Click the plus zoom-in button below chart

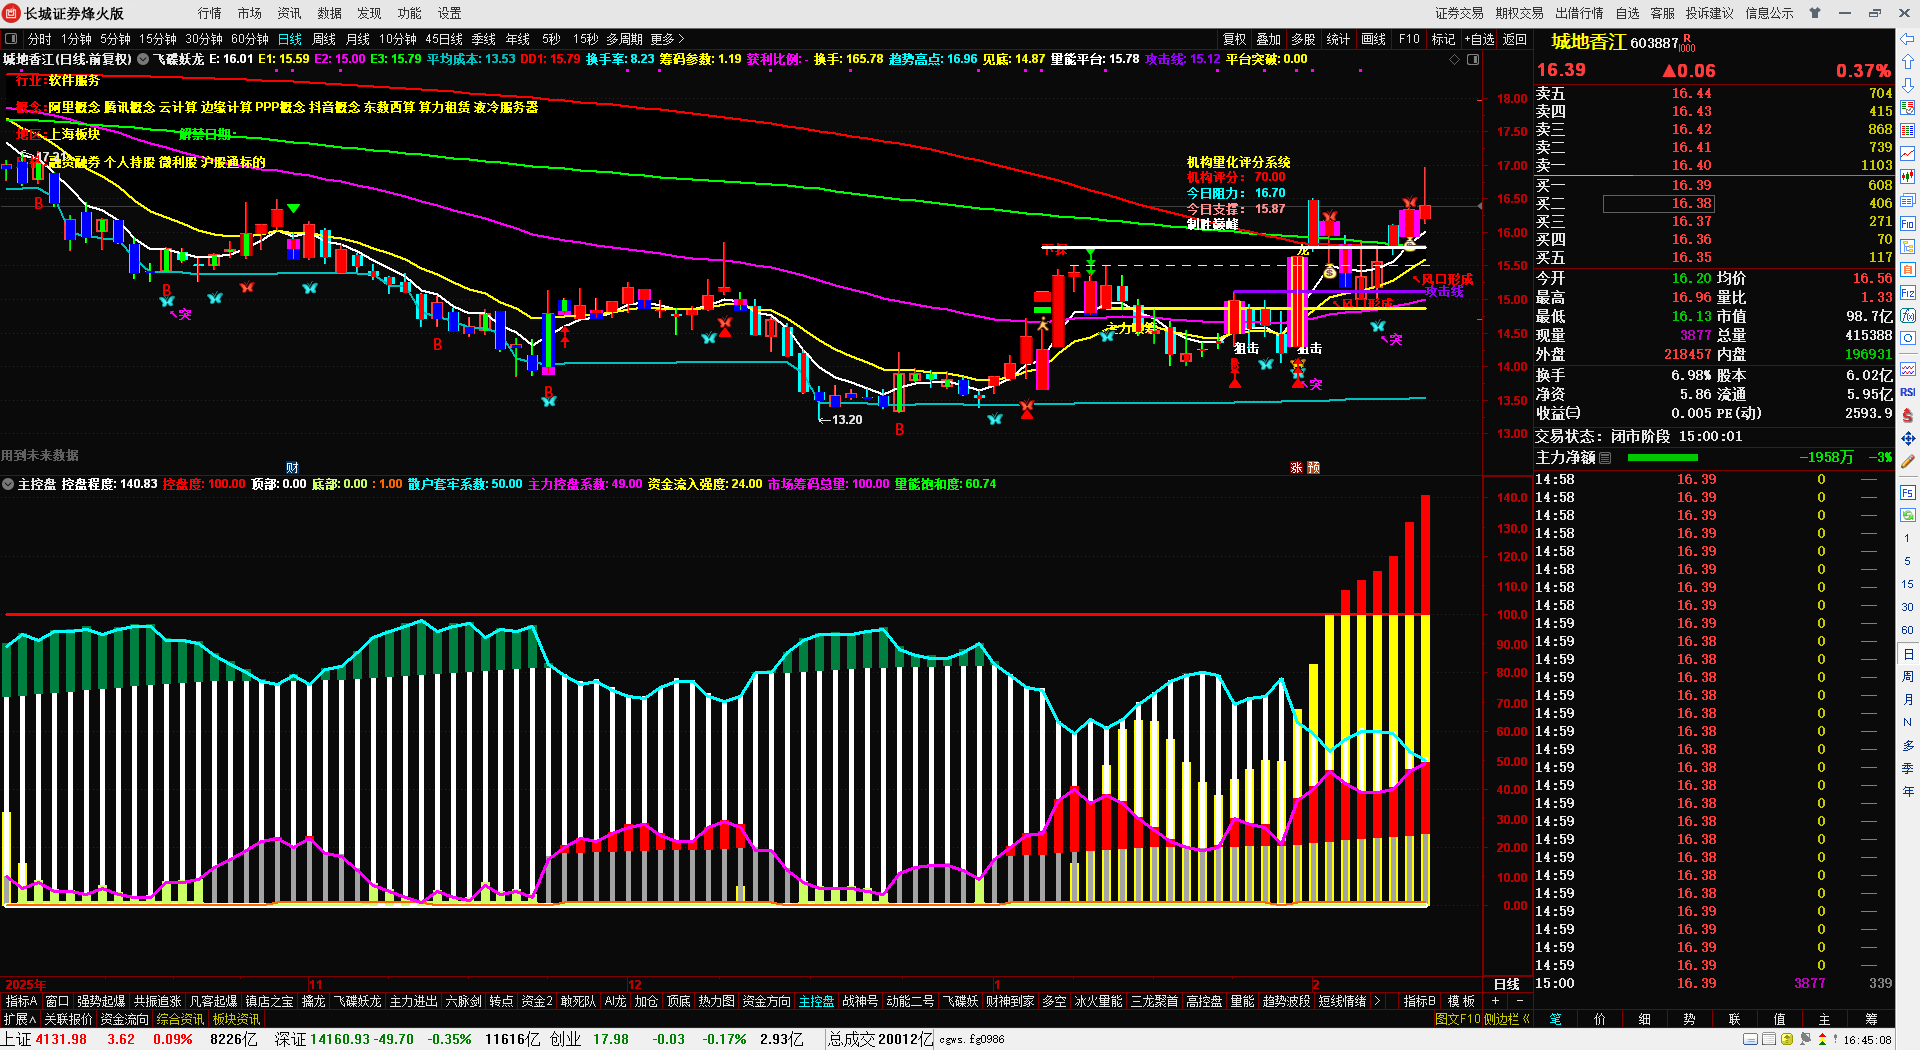tap(1495, 1001)
